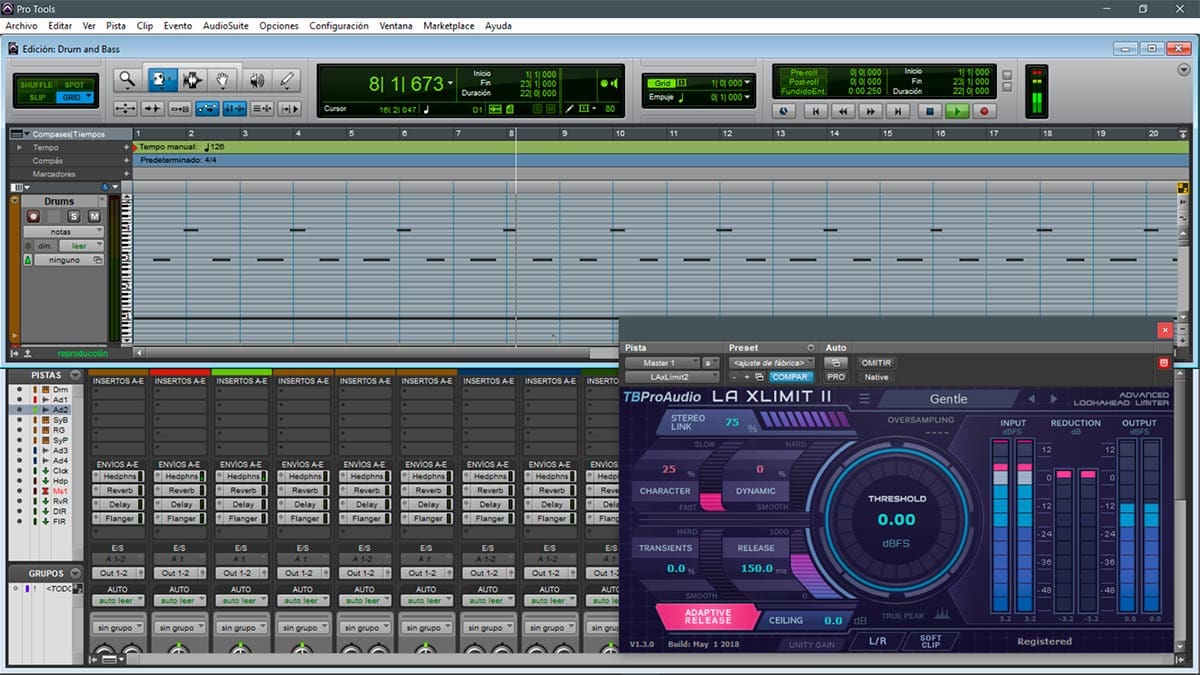The width and height of the screenshot is (1200, 675).
Task: Open the Pista menu
Action: click(116, 26)
